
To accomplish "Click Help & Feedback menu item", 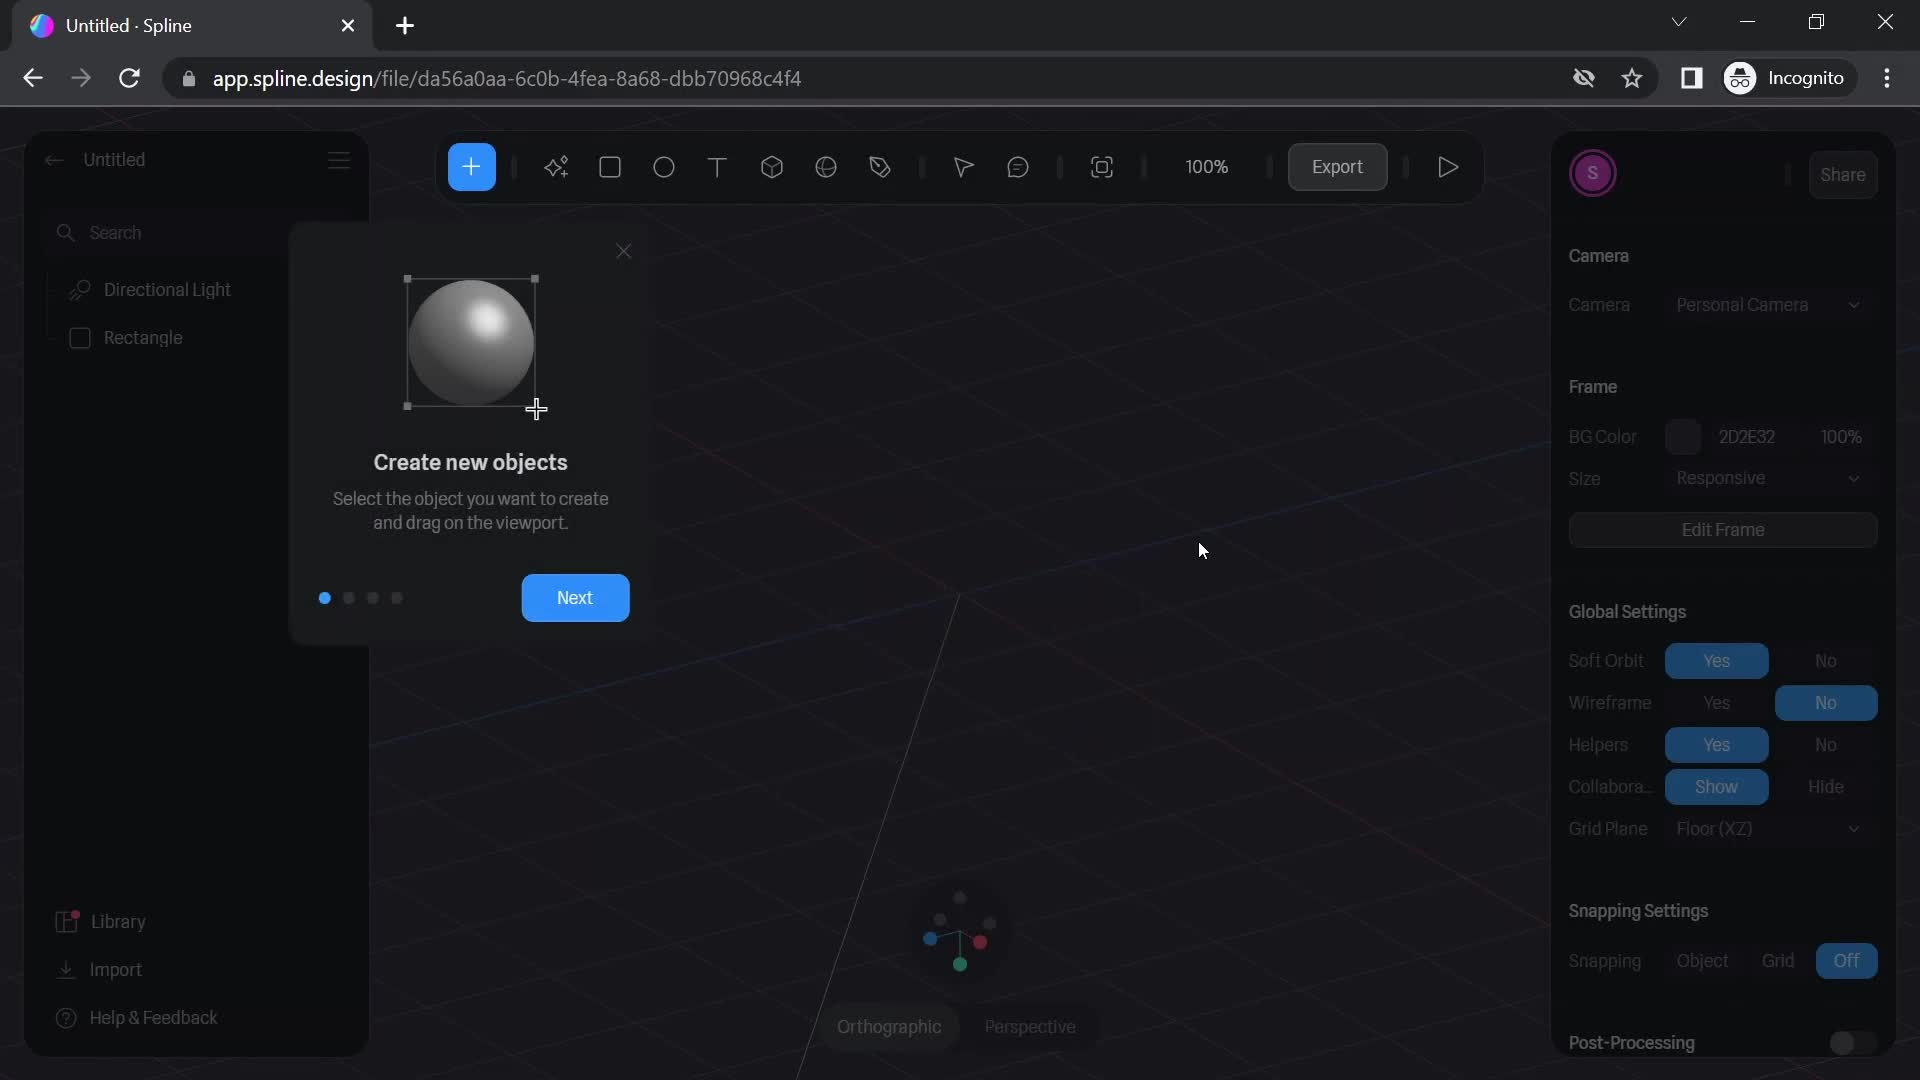I will pos(154,1015).
